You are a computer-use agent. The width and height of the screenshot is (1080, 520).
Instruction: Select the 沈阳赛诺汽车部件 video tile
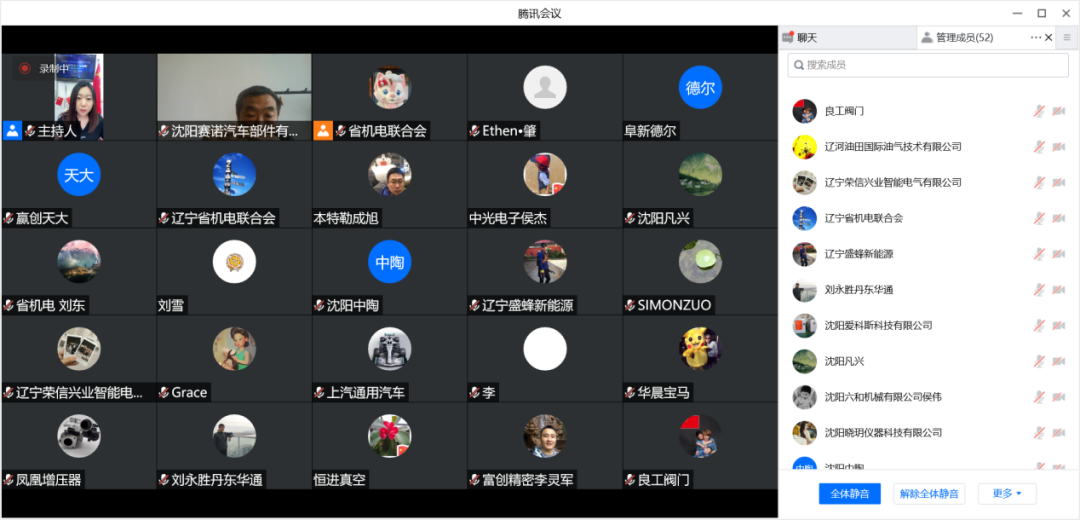point(234,97)
